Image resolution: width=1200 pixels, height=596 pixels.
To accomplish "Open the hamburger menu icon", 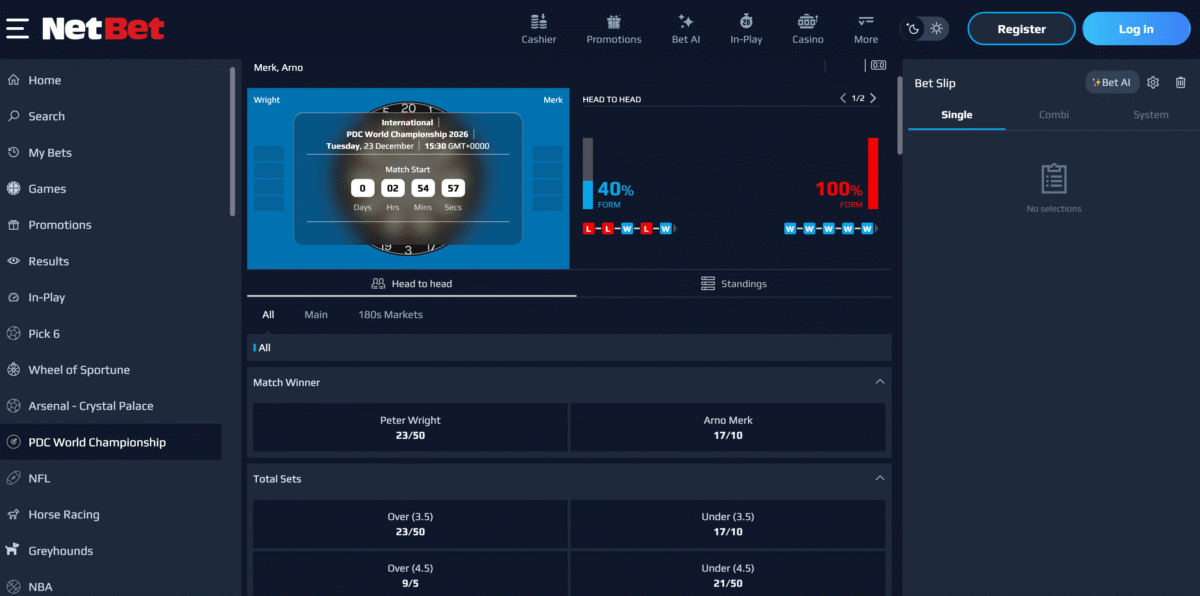I will (x=17, y=28).
